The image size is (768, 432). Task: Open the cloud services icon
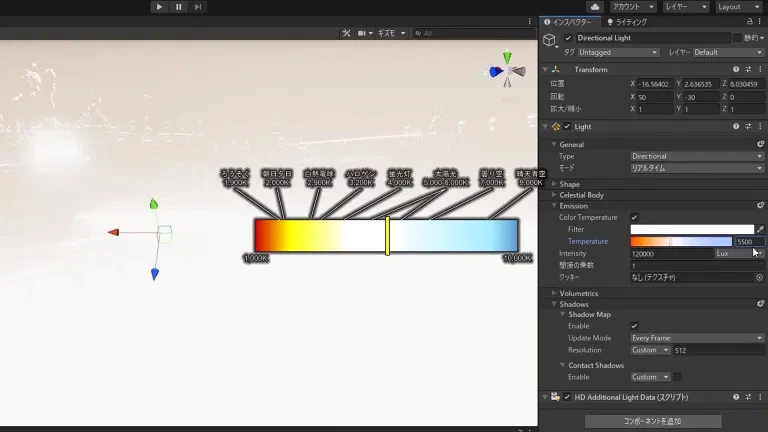pos(595,7)
